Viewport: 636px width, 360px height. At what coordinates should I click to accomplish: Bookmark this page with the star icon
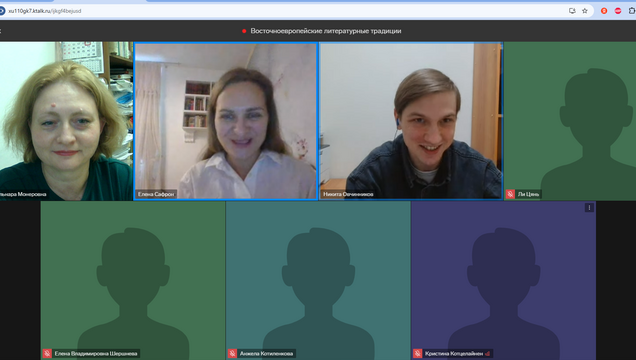(584, 11)
